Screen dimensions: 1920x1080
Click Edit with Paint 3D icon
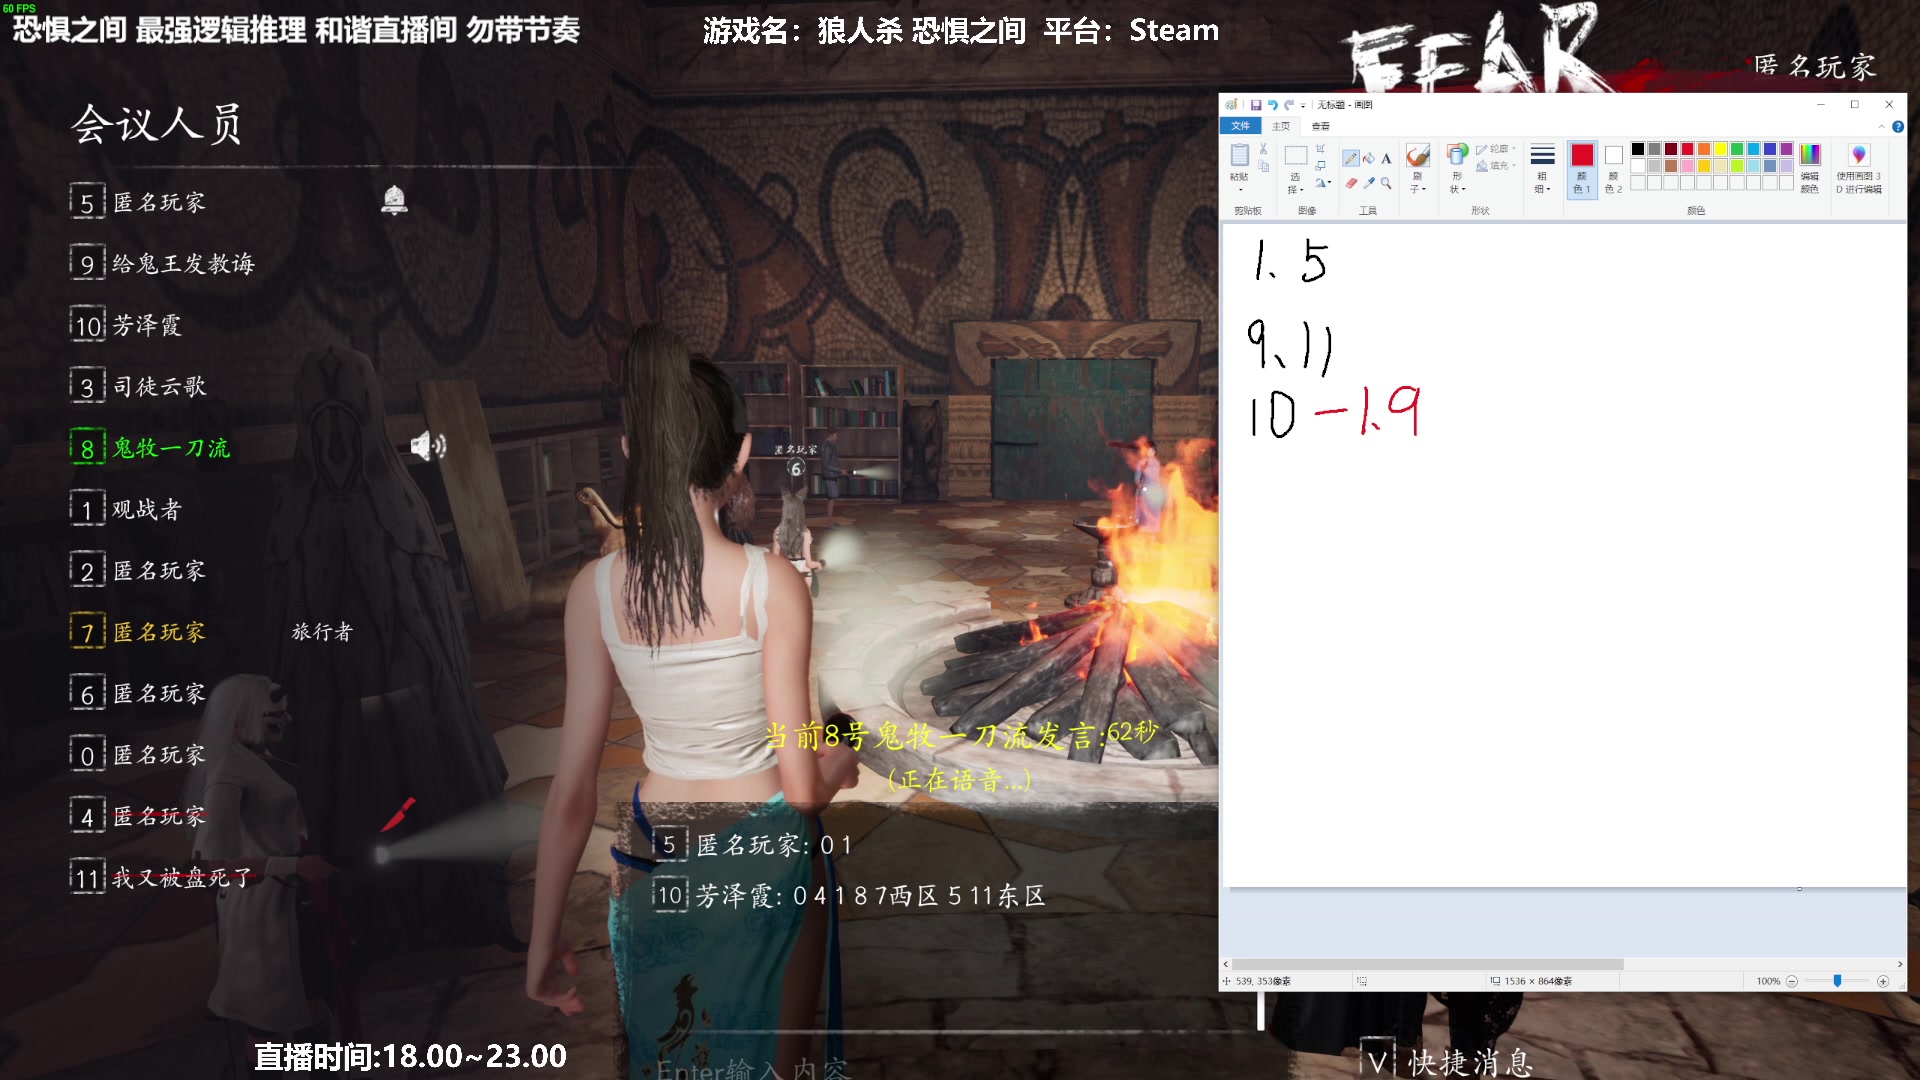coord(1858,155)
